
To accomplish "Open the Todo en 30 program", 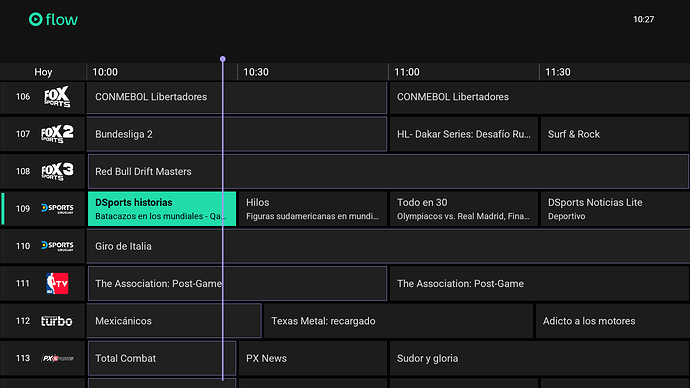I will coord(464,209).
